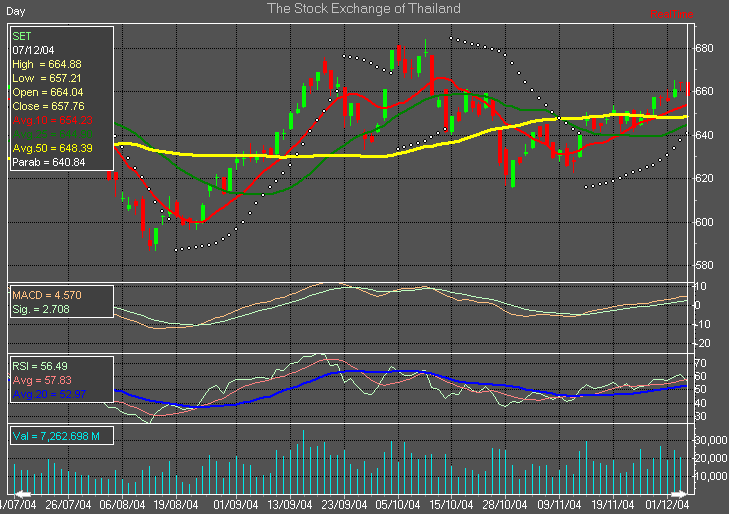
Task: Select the 'SET' symbol name in legend
Action: [x=21, y=36]
